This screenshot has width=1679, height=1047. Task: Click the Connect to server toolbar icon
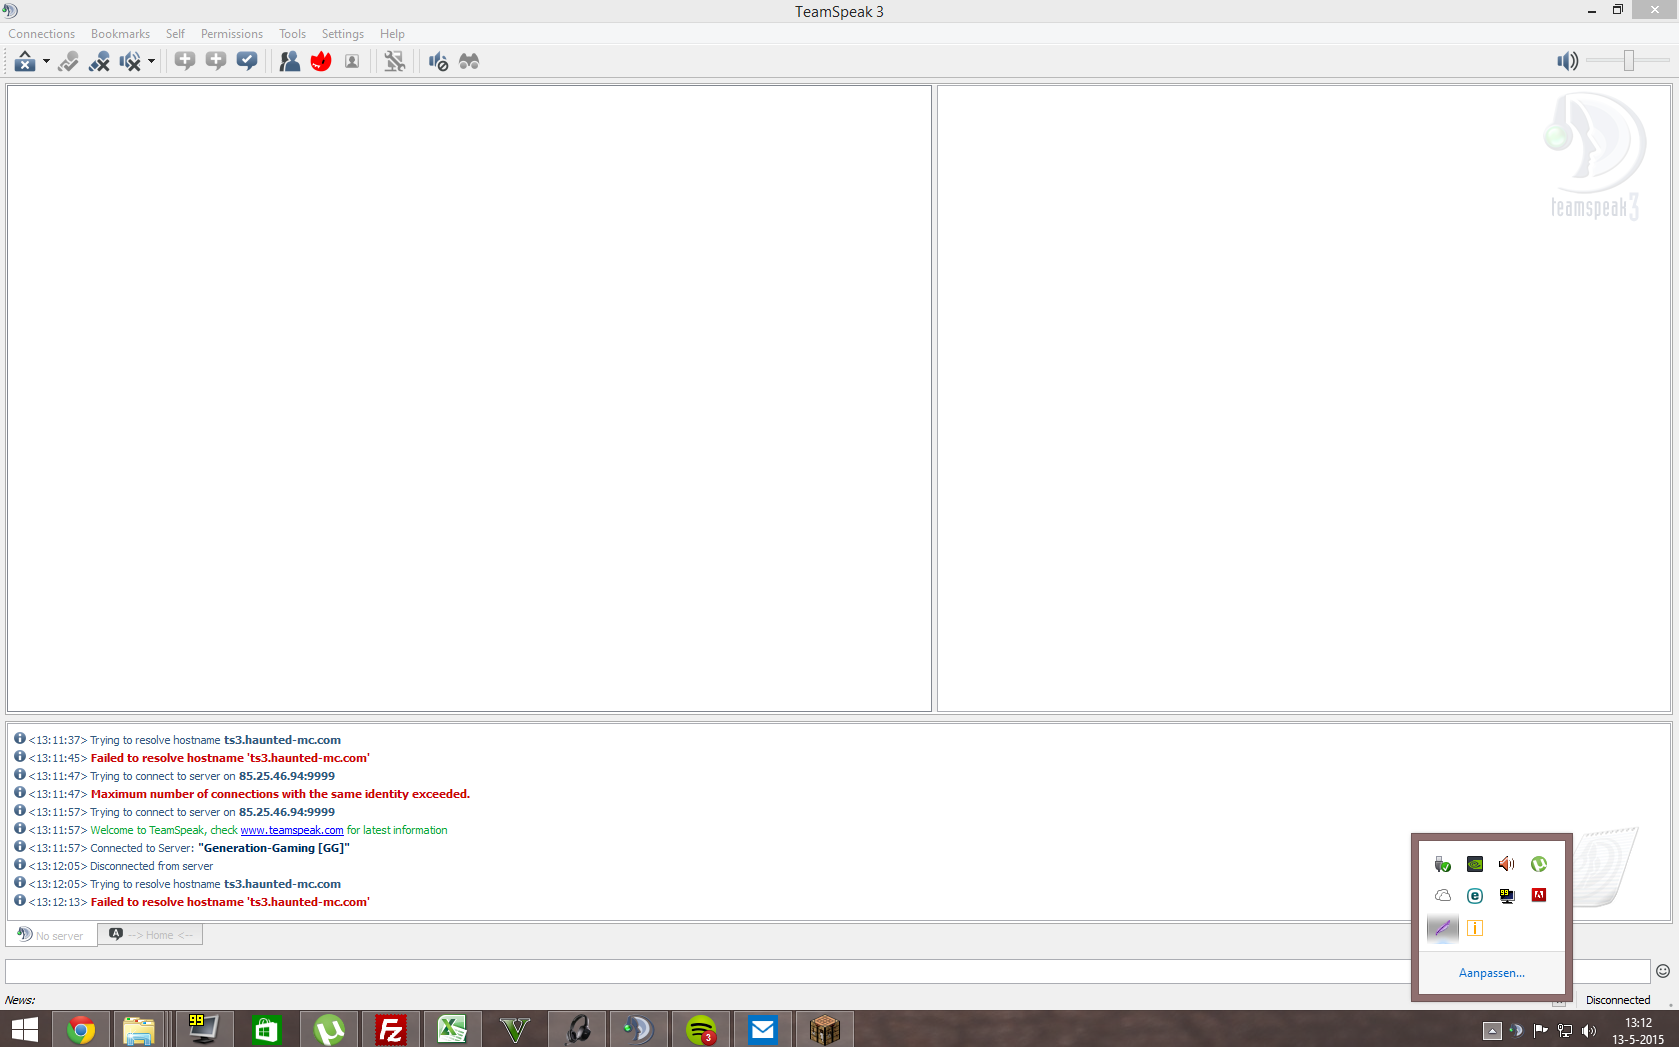25,62
